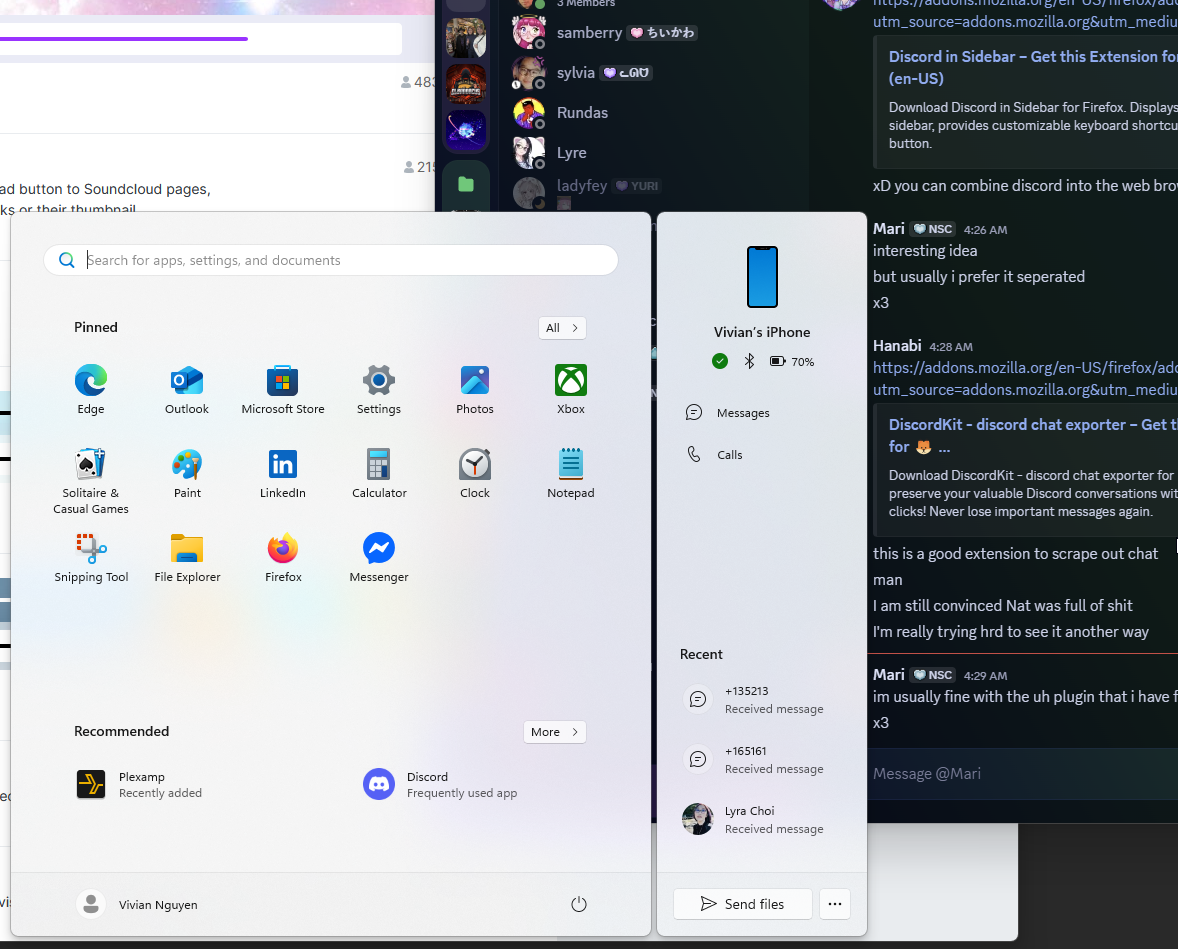The width and height of the screenshot is (1178, 949).
Task: Open Calls in the phone panel
Action: pyautogui.click(x=729, y=455)
